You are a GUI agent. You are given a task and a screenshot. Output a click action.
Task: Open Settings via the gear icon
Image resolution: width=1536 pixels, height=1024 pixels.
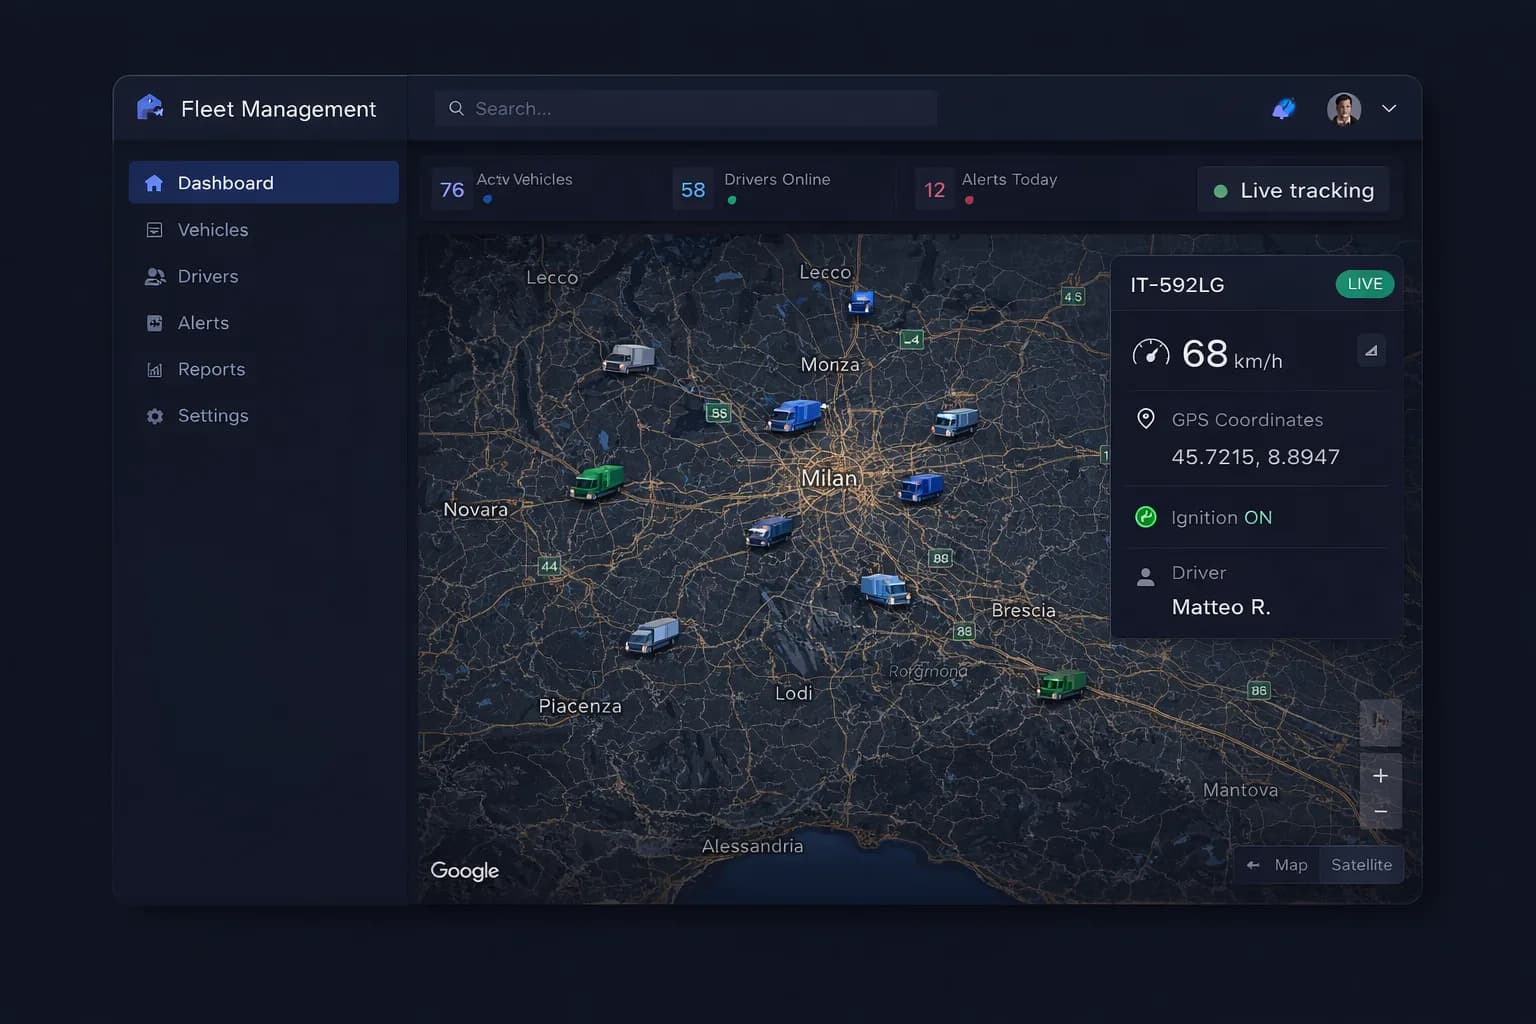click(x=155, y=415)
